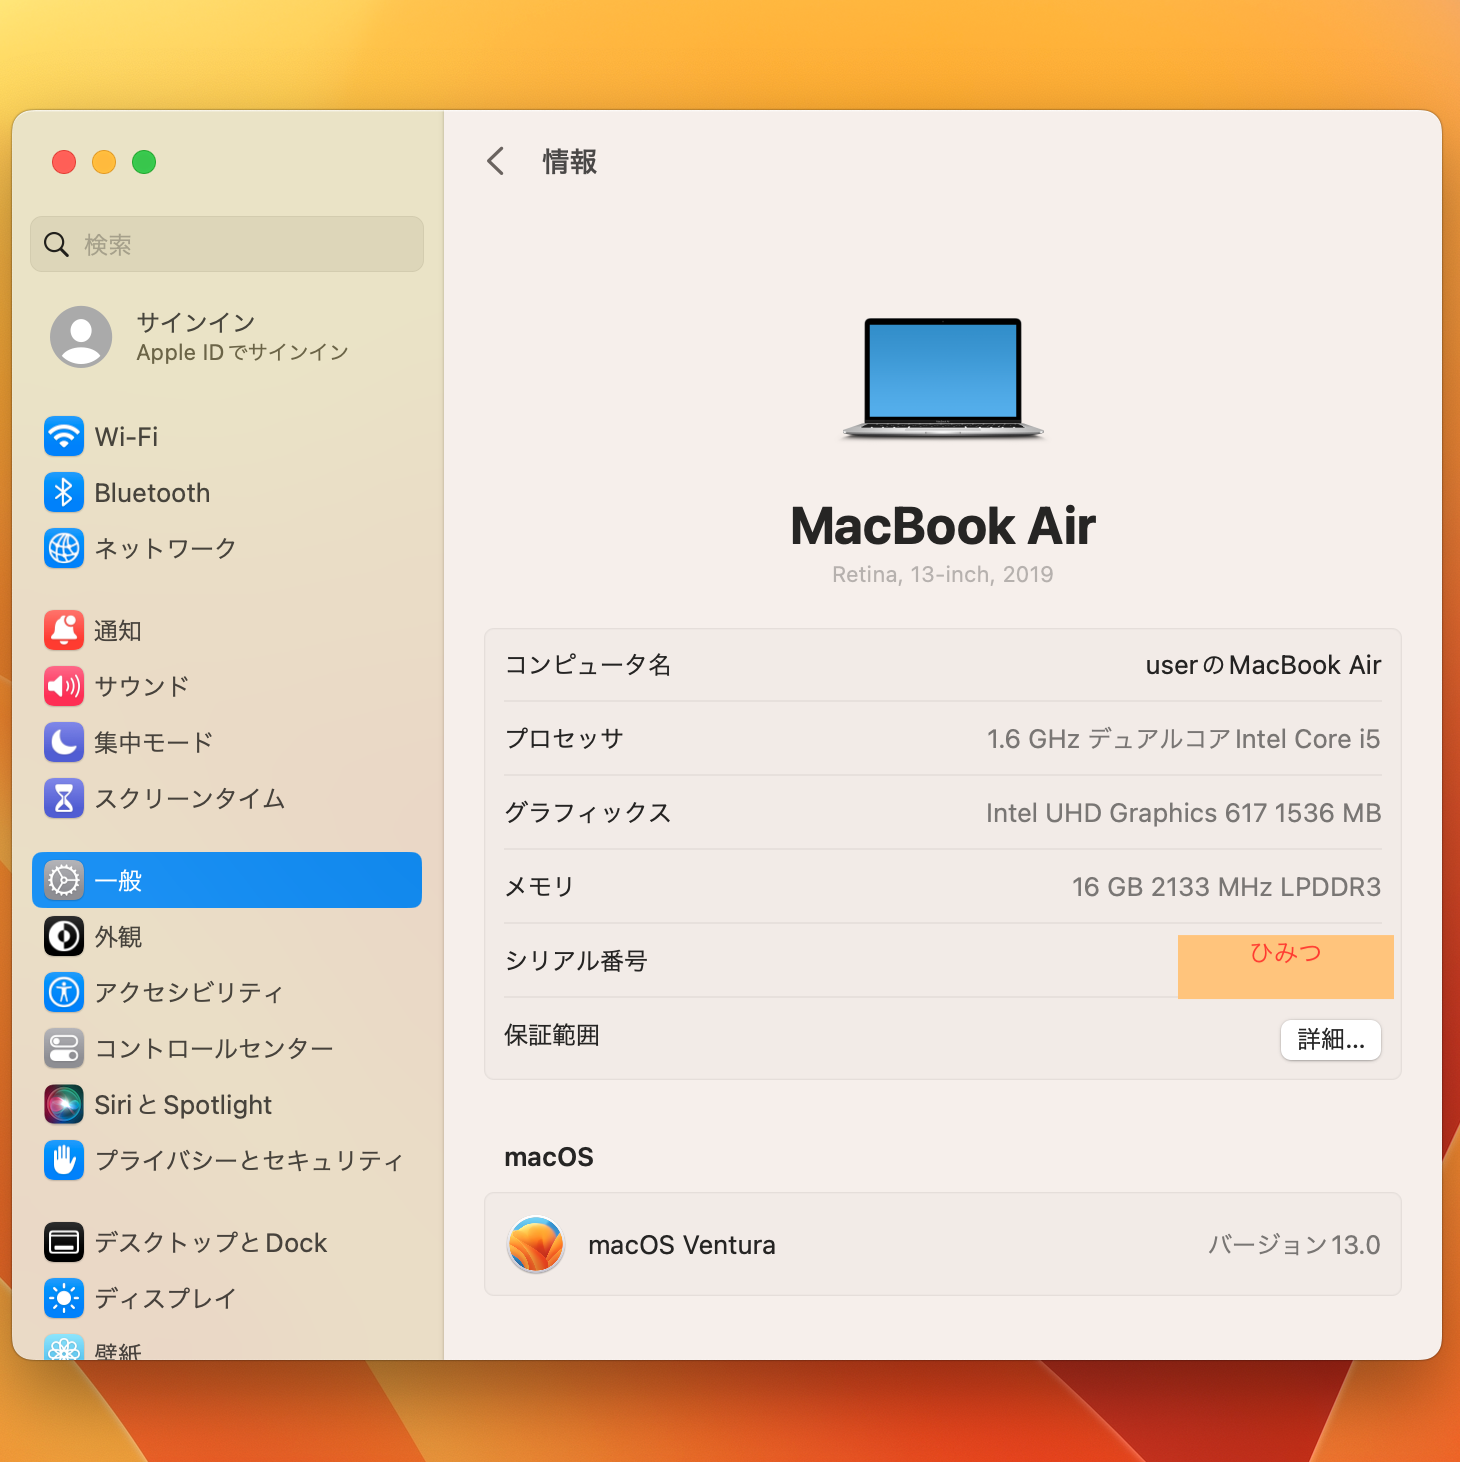
Task: Click the コンピュータ名 value field
Action: (1262, 666)
